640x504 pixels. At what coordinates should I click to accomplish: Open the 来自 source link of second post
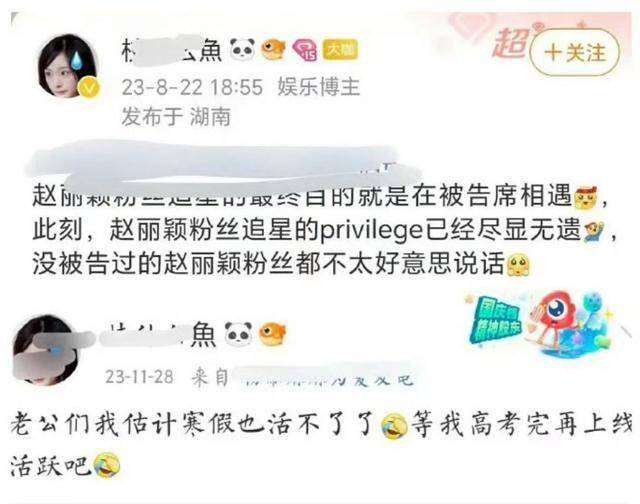pyautogui.click(x=303, y=377)
